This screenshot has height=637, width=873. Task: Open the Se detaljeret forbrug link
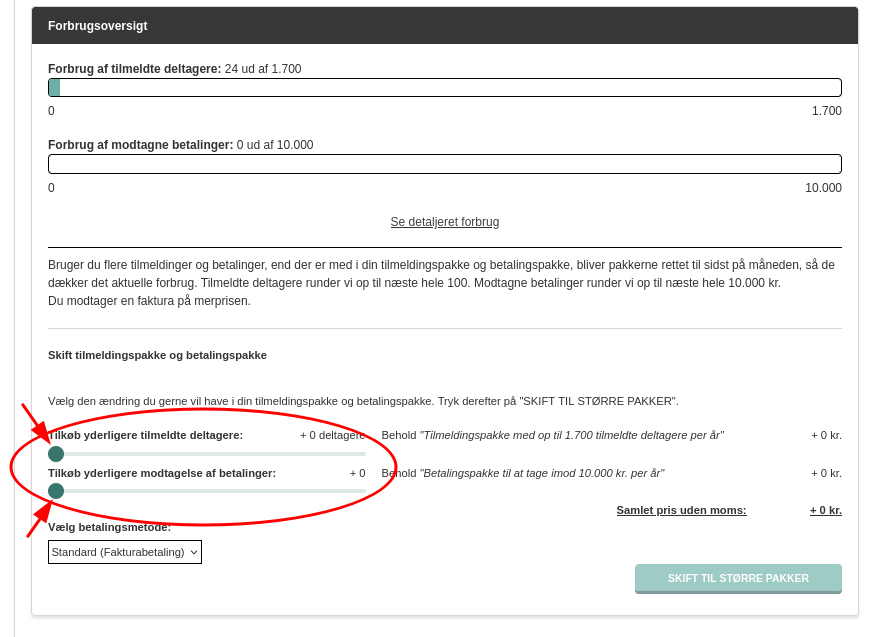coord(444,222)
